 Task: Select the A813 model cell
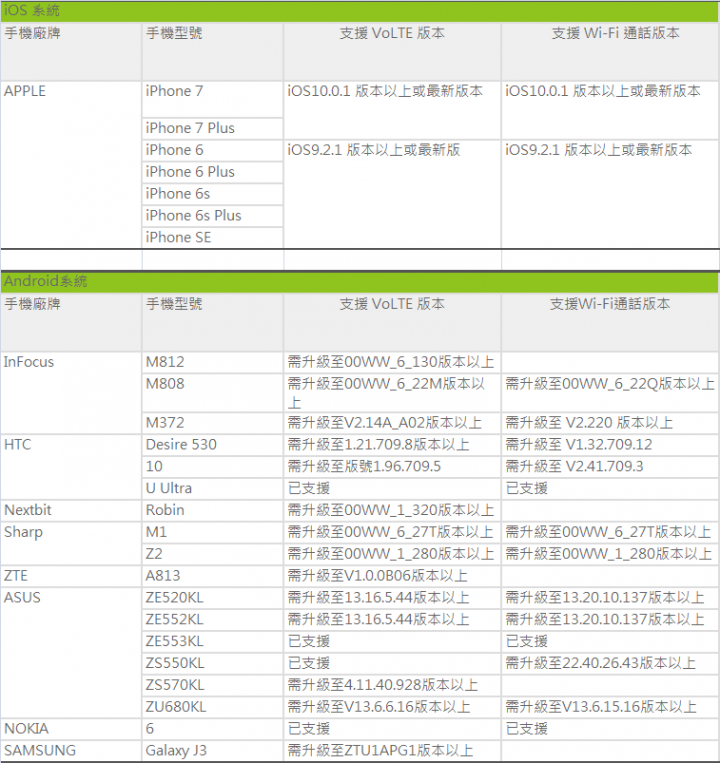[x=213, y=576]
